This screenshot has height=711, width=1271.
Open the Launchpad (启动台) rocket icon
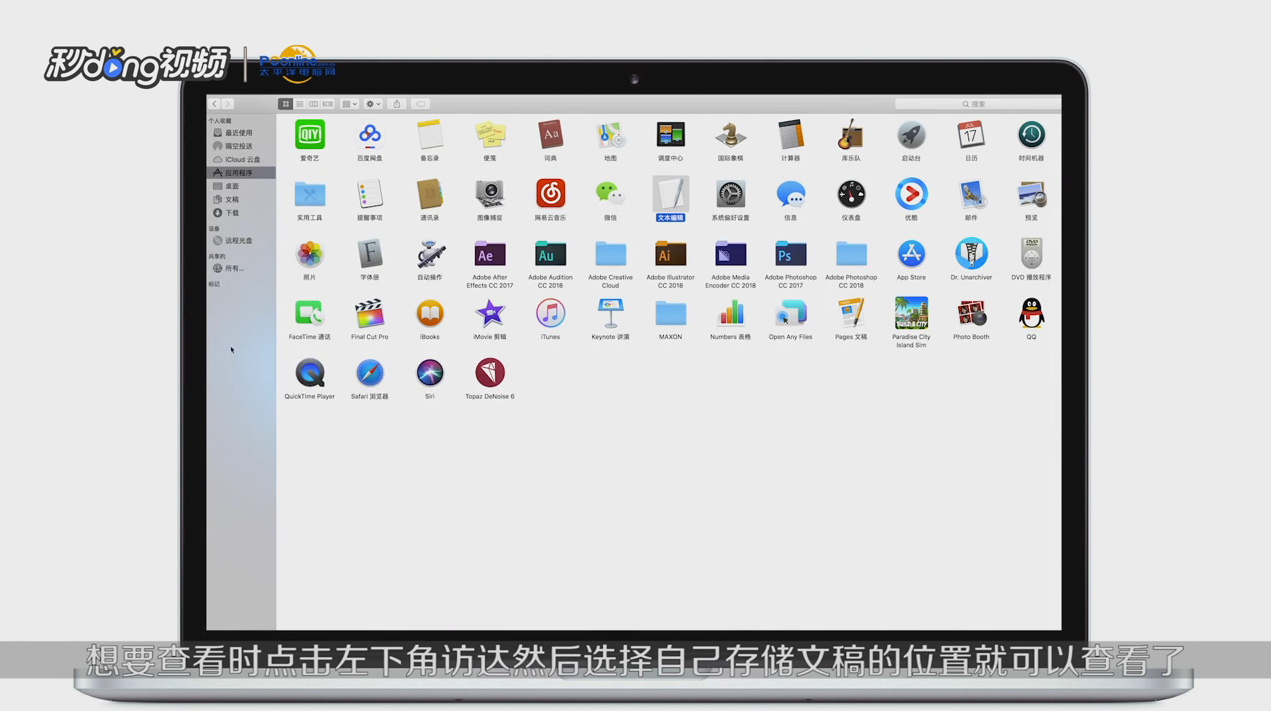tap(911, 135)
